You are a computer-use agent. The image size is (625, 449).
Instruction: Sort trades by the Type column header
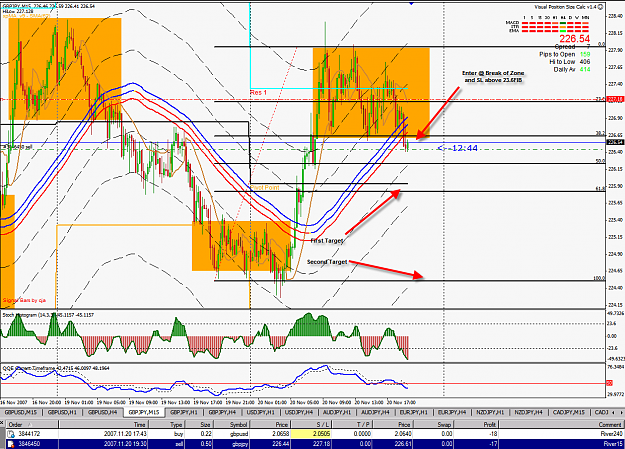point(167,424)
